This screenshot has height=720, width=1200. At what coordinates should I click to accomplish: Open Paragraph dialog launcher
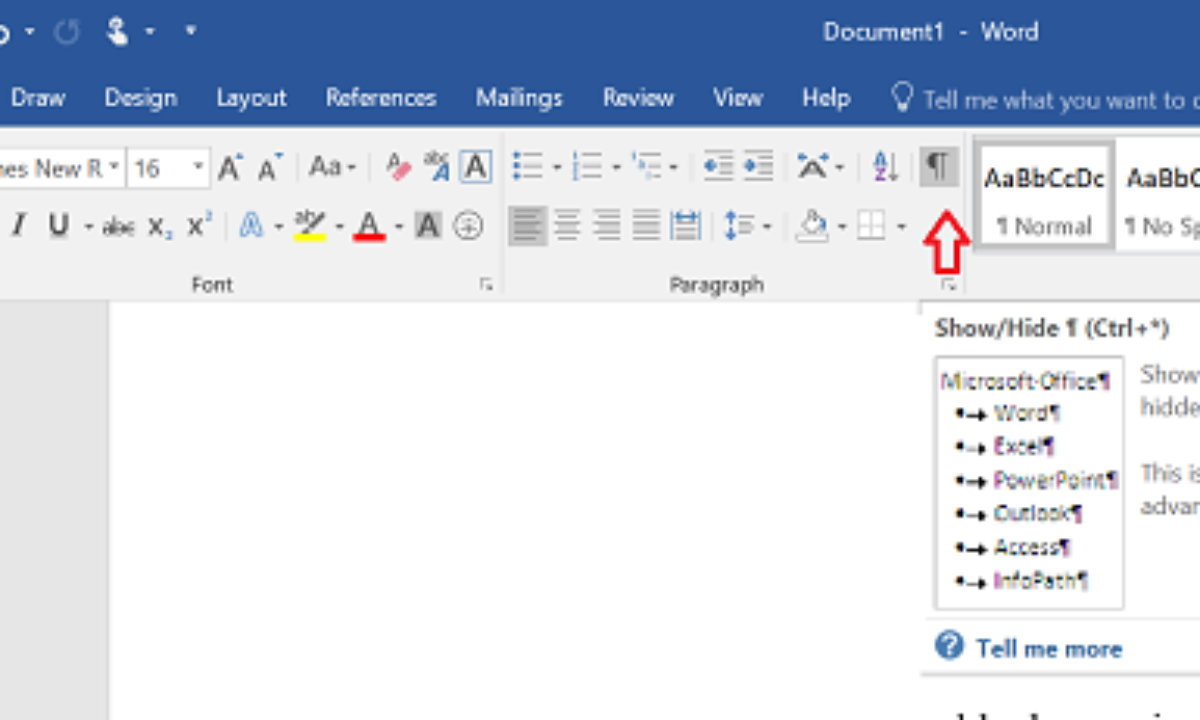click(x=949, y=286)
